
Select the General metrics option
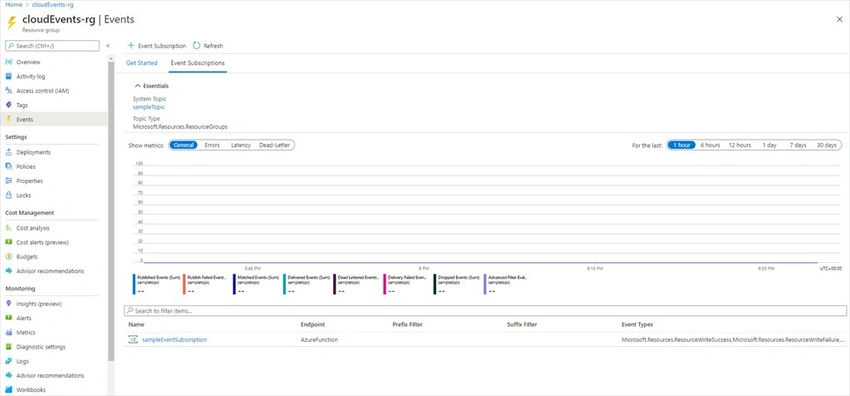pos(184,145)
